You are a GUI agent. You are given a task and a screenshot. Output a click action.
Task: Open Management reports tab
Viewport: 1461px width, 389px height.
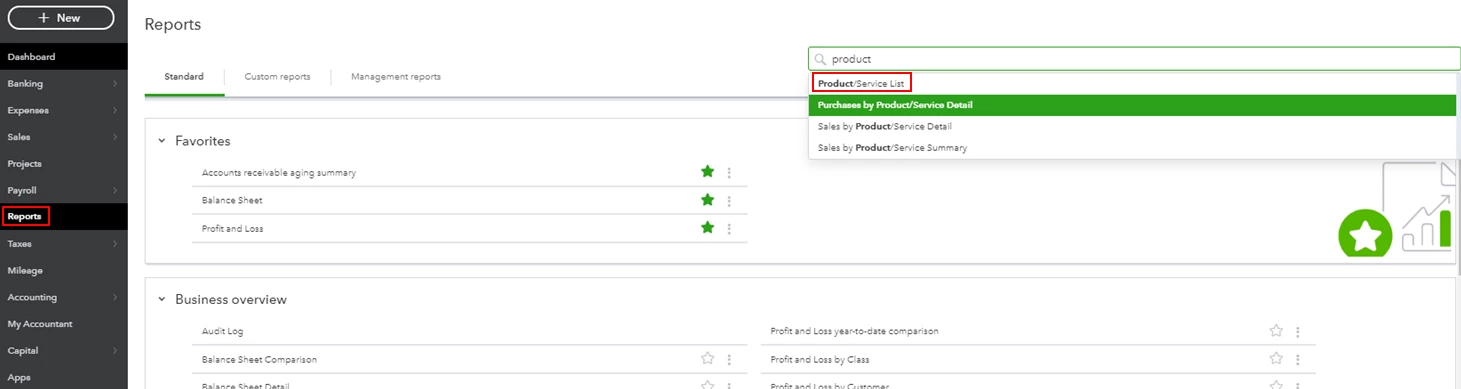(x=396, y=77)
